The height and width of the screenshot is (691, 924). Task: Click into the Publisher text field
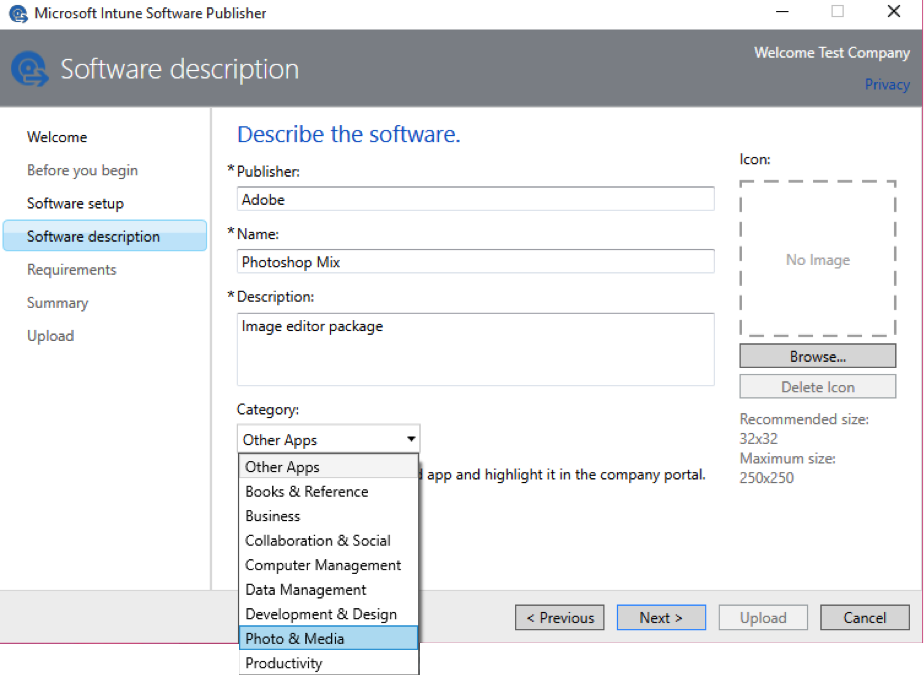(x=475, y=199)
